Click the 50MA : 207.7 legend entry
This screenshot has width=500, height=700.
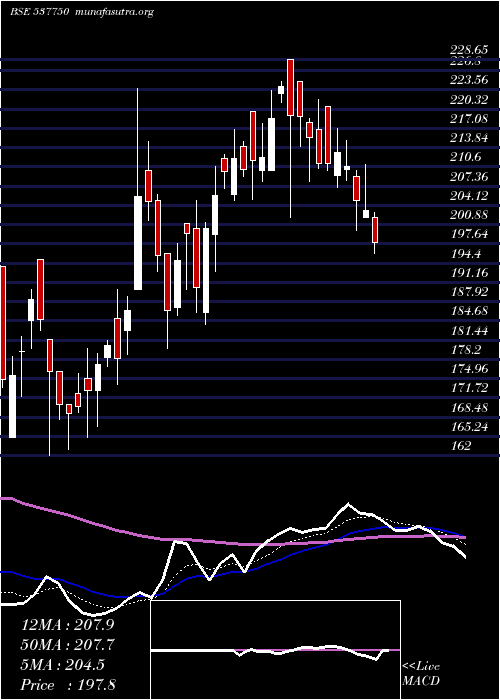[67, 645]
